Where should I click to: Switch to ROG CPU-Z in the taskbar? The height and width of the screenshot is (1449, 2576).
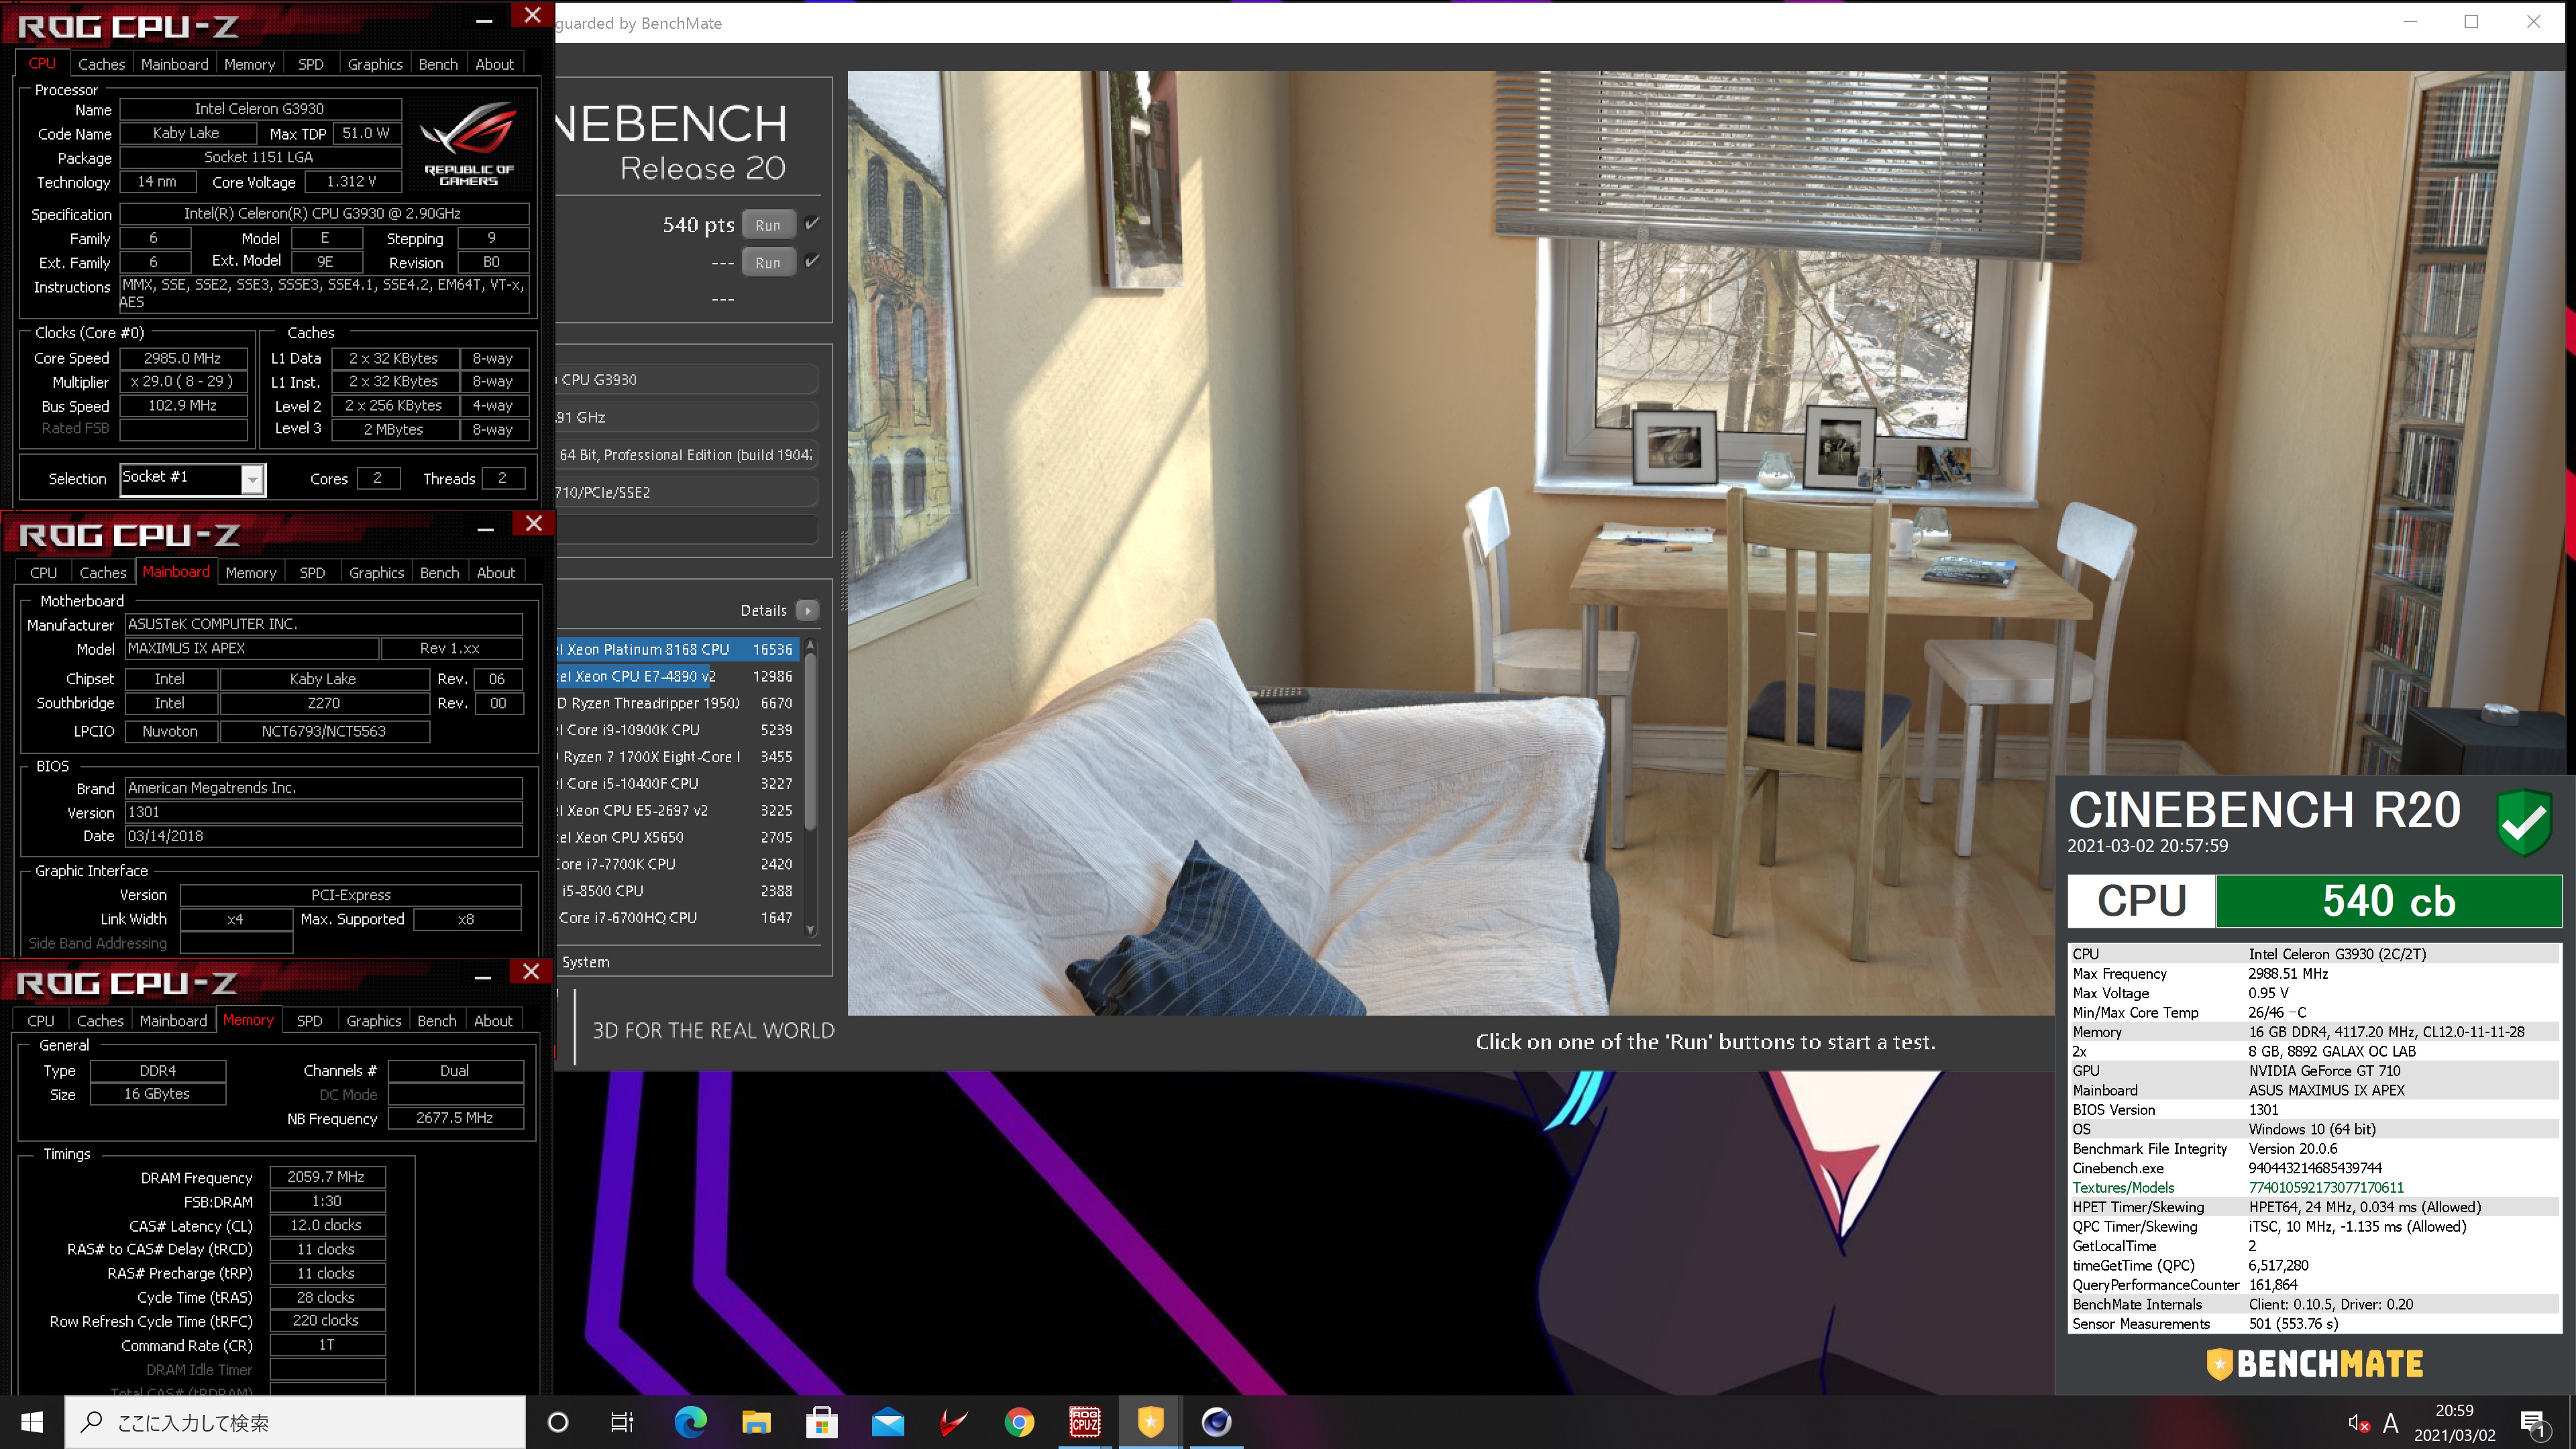[1085, 1422]
